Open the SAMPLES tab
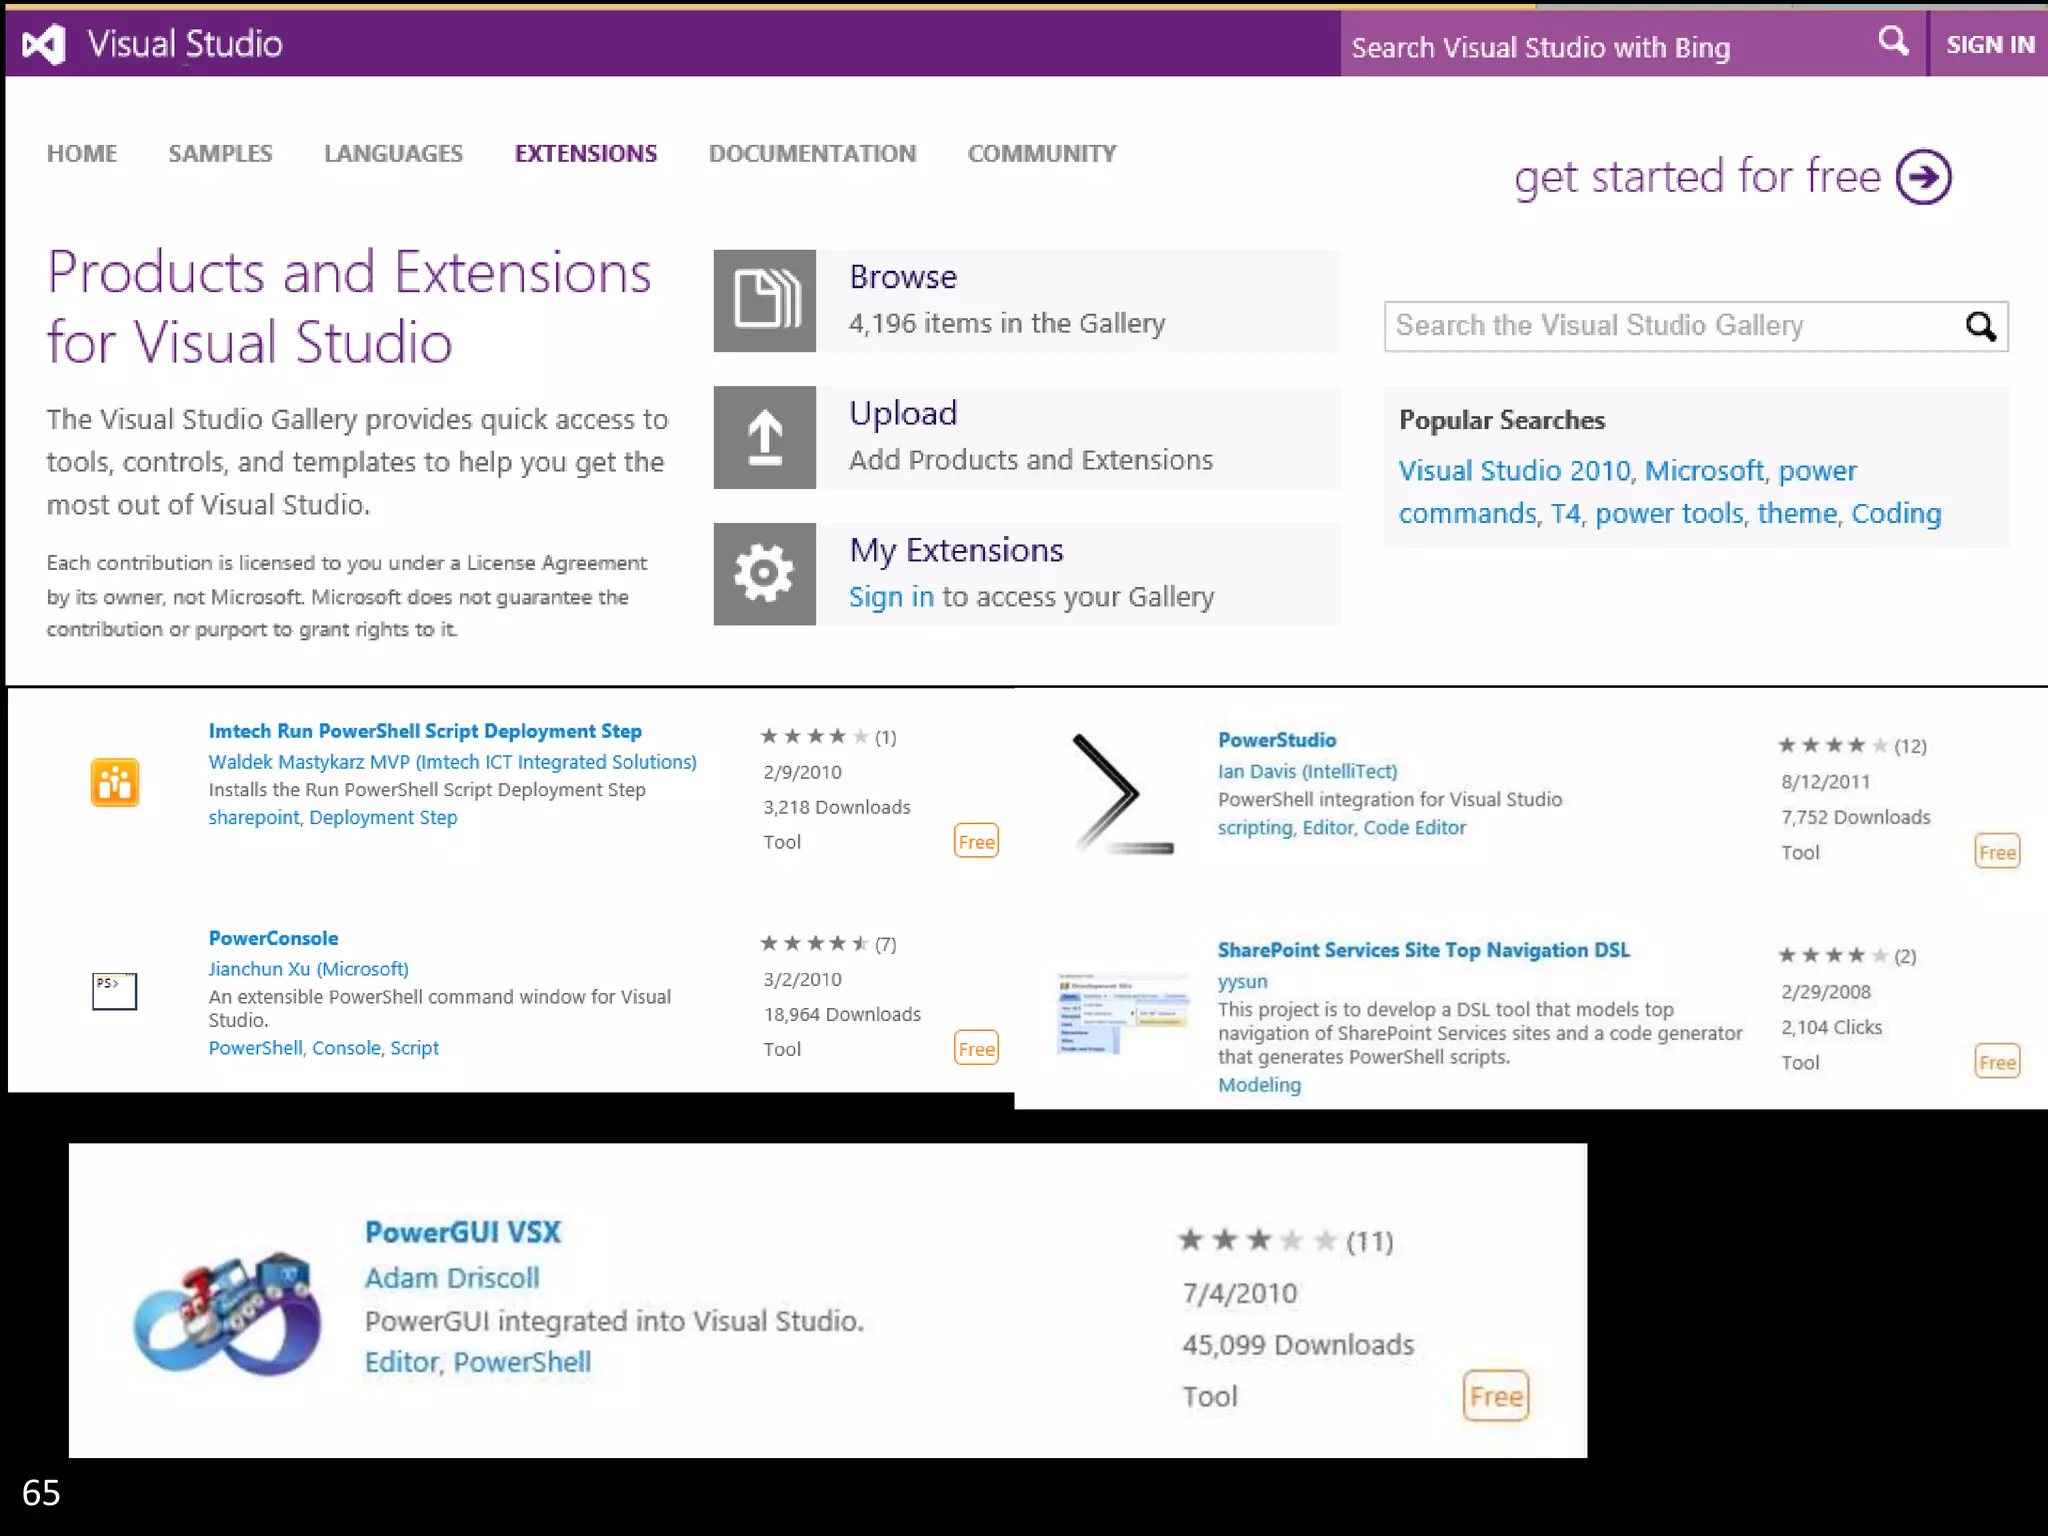Screen dimensions: 2048x1536 (220, 153)
